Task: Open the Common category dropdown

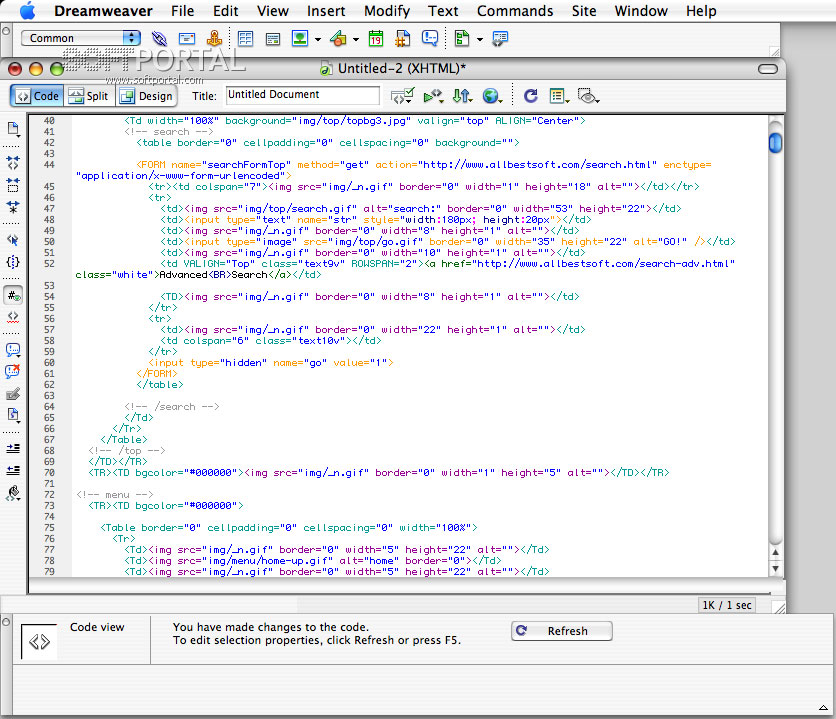Action: 82,38
